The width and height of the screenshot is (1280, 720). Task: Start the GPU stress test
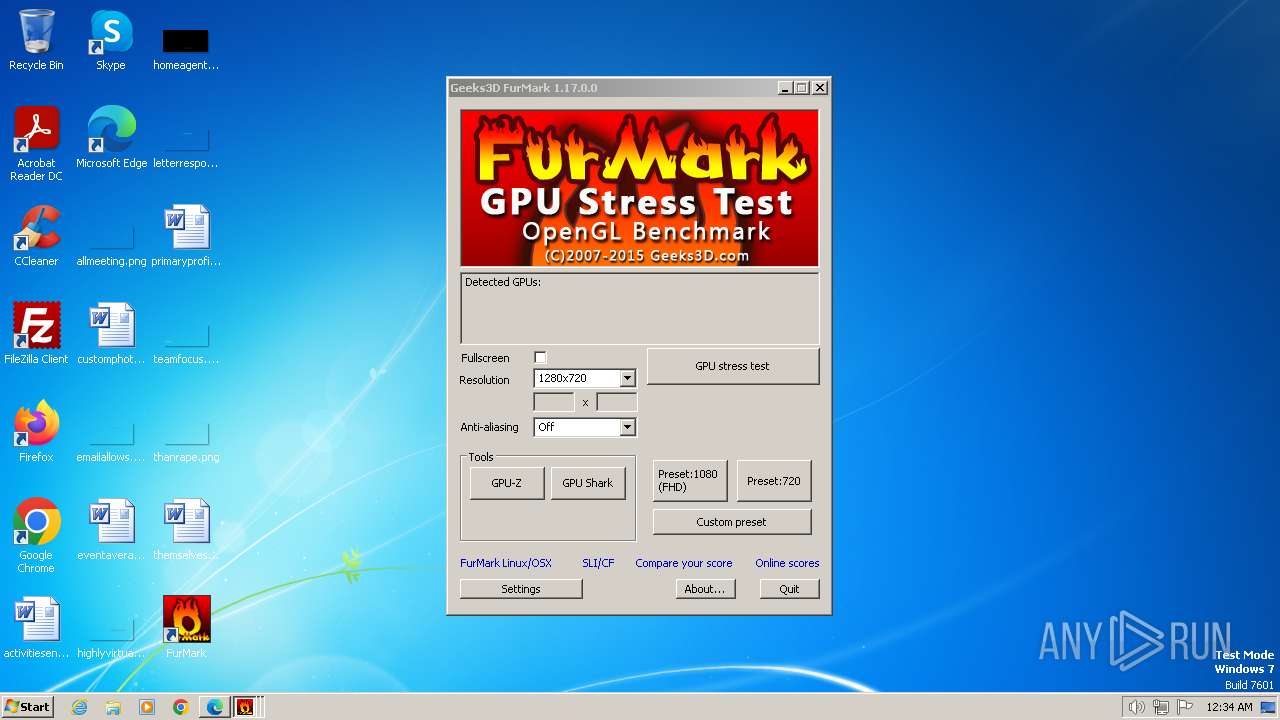pyautogui.click(x=733, y=366)
